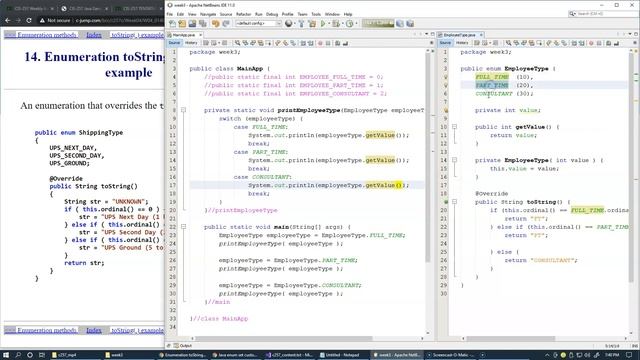Click the Undo icon in NetBeans toolbar
The image size is (640, 360).
coord(216,24)
